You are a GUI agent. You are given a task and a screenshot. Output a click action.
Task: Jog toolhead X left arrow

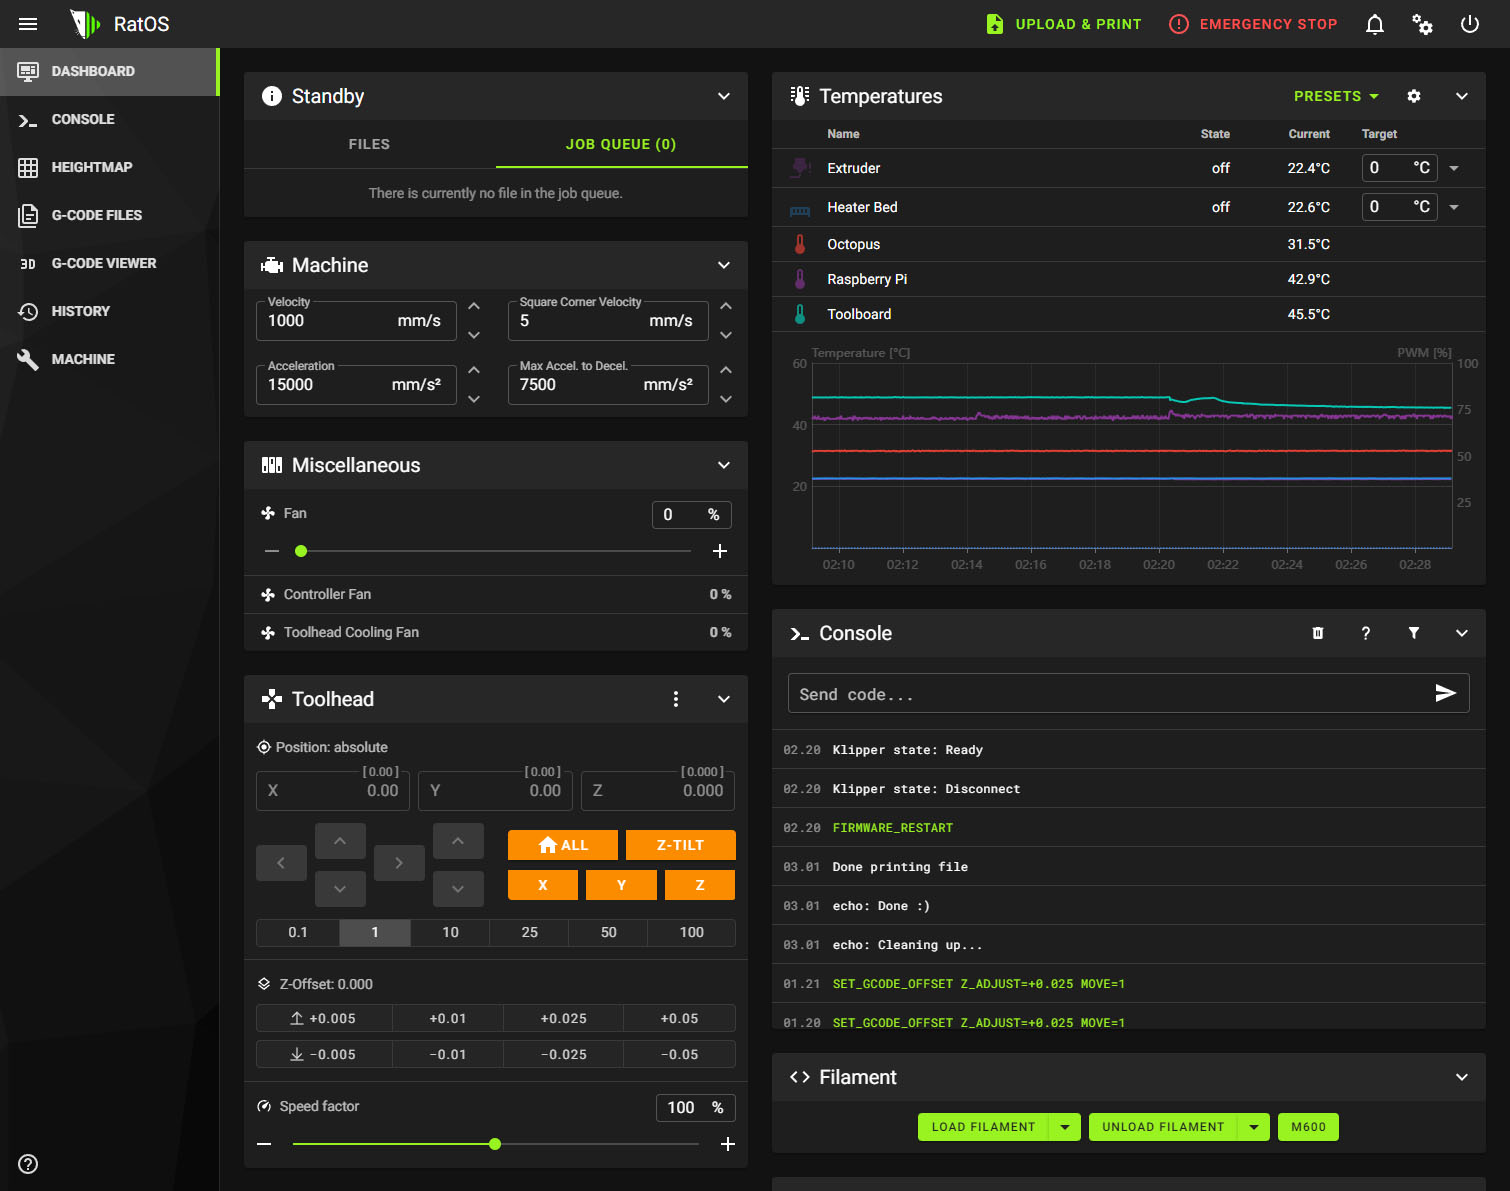(x=281, y=862)
